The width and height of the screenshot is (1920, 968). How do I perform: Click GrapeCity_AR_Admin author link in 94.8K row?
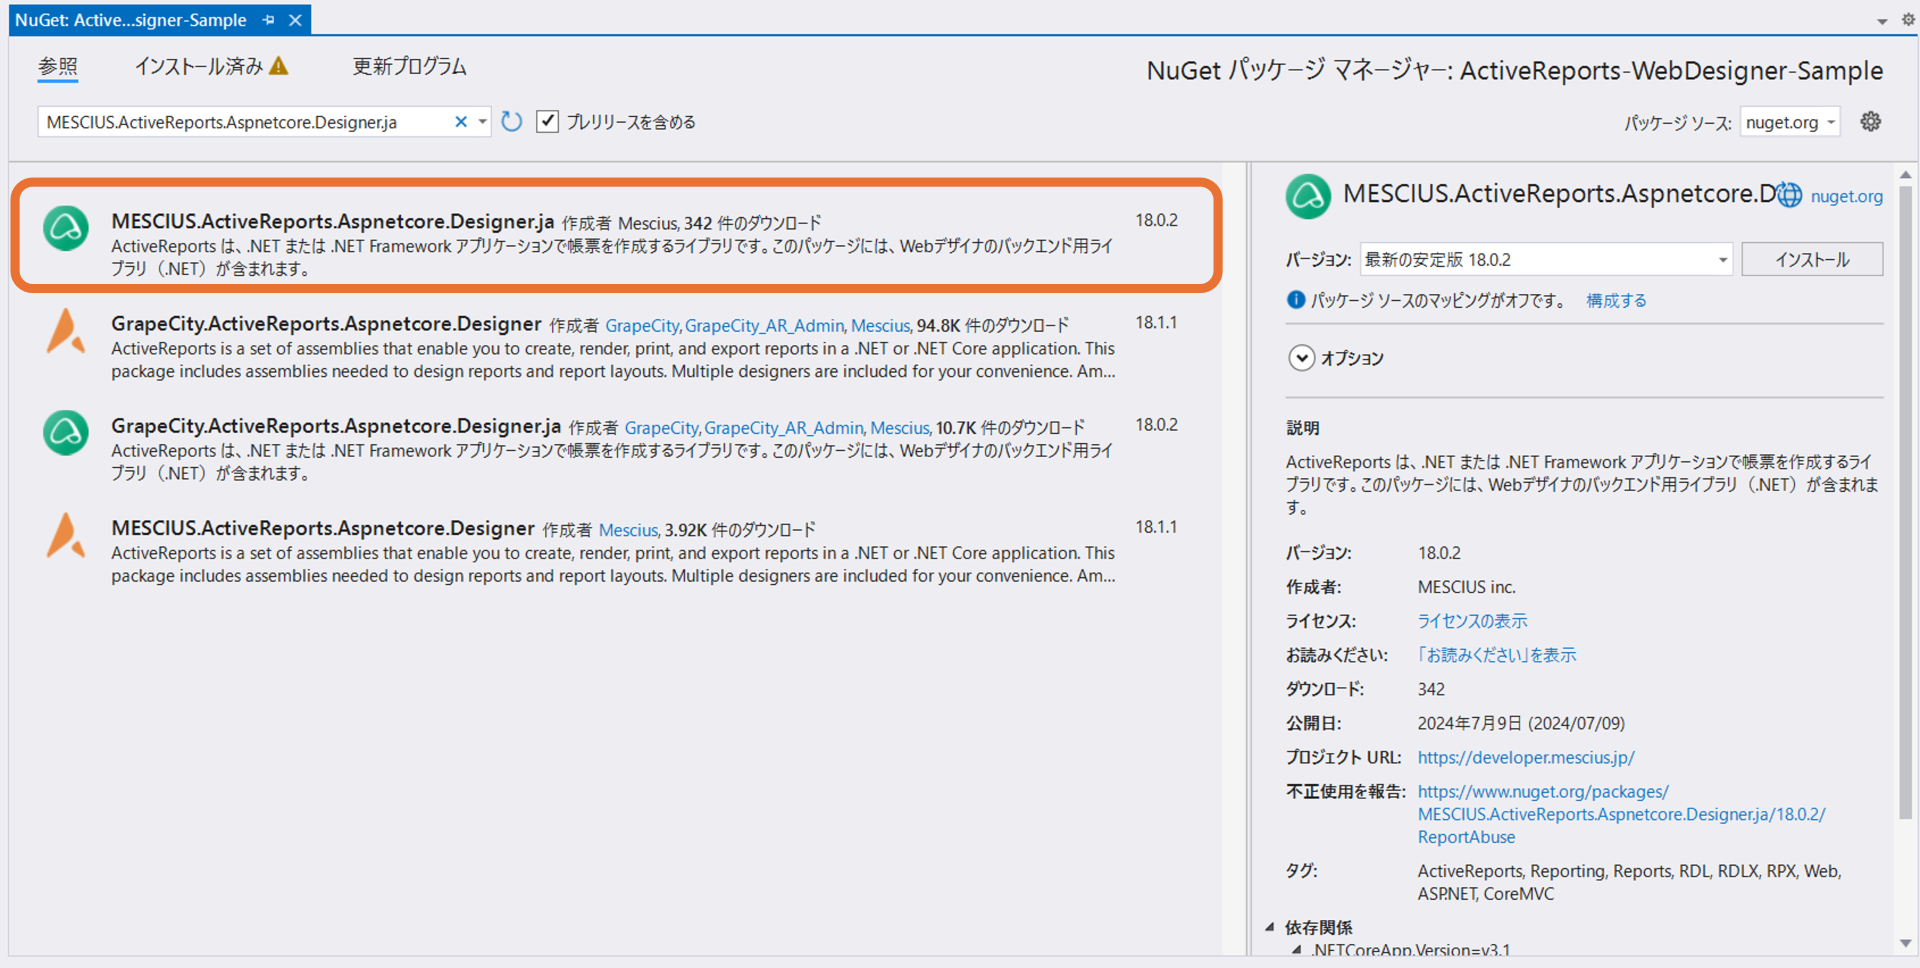click(x=764, y=326)
